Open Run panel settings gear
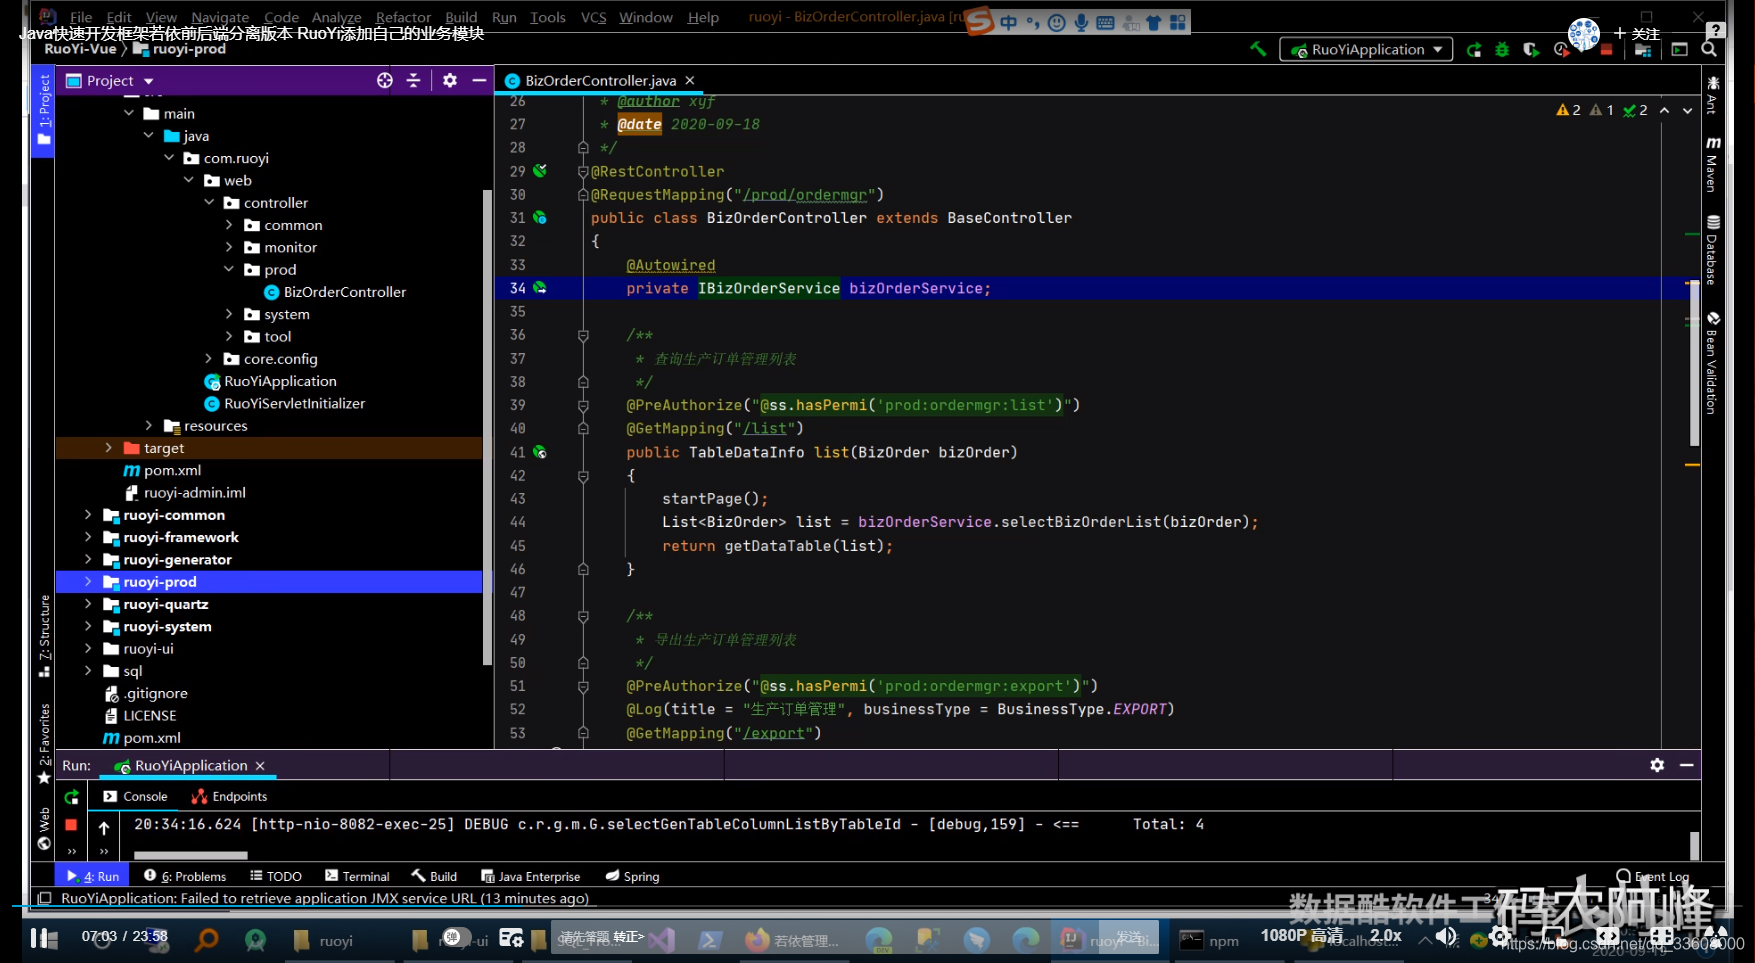Screen dimensions: 1755x963 [1657, 765]
